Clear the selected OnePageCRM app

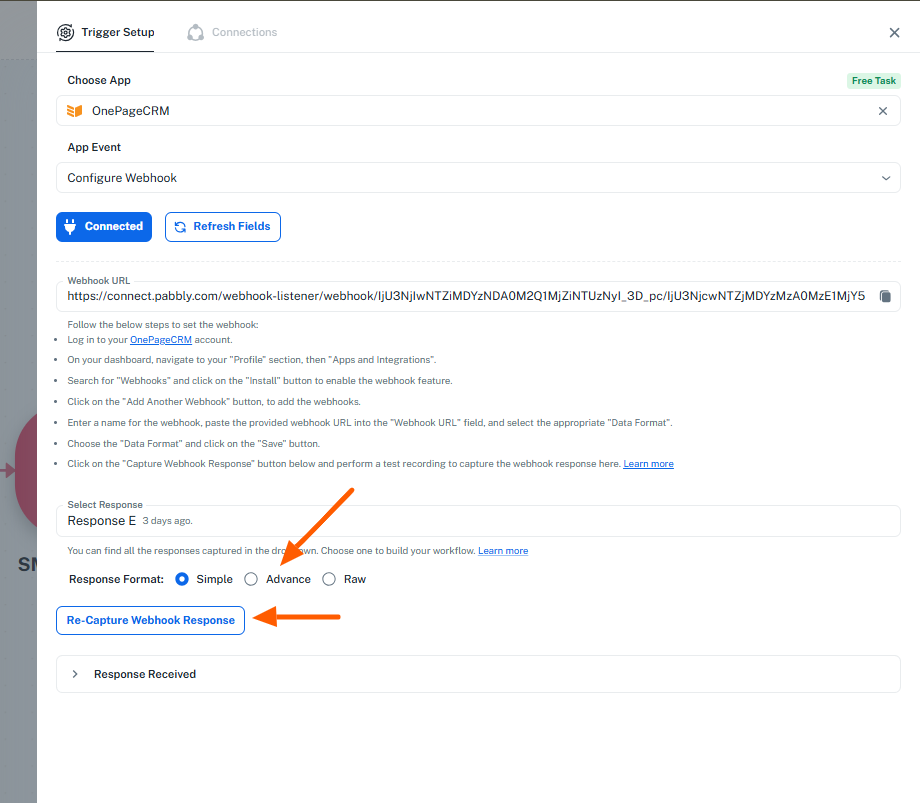[882, 111]
